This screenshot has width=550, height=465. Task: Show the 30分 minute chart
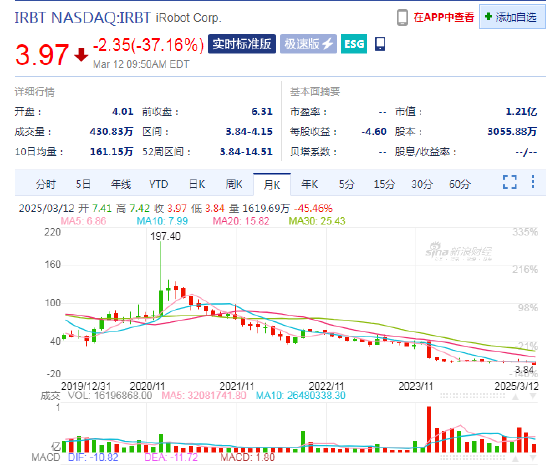point(422,184)
